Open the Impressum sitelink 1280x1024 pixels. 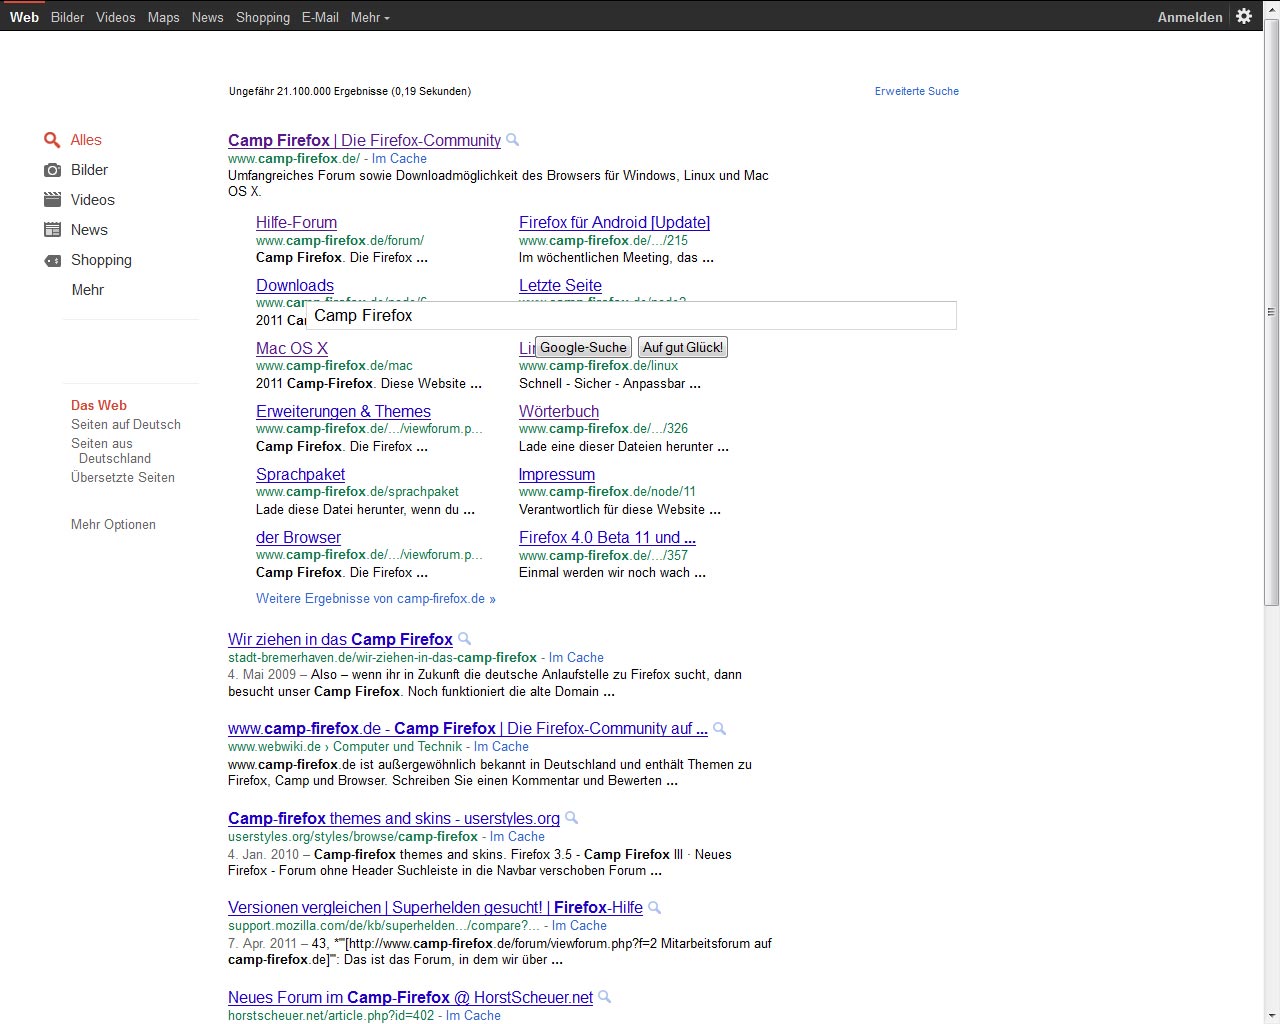pos(557,474)
